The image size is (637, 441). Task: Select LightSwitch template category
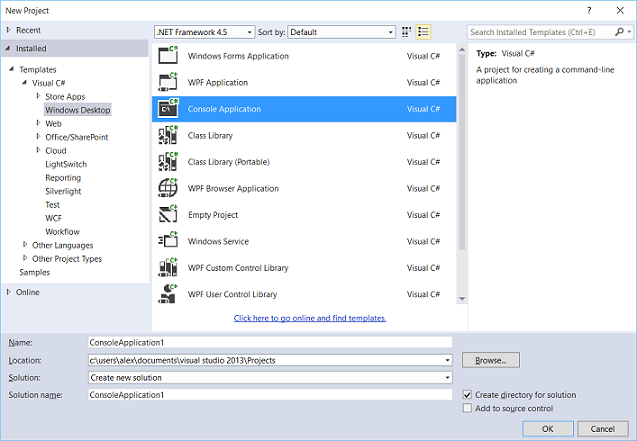pyautogui.click(x=66, y=164)
